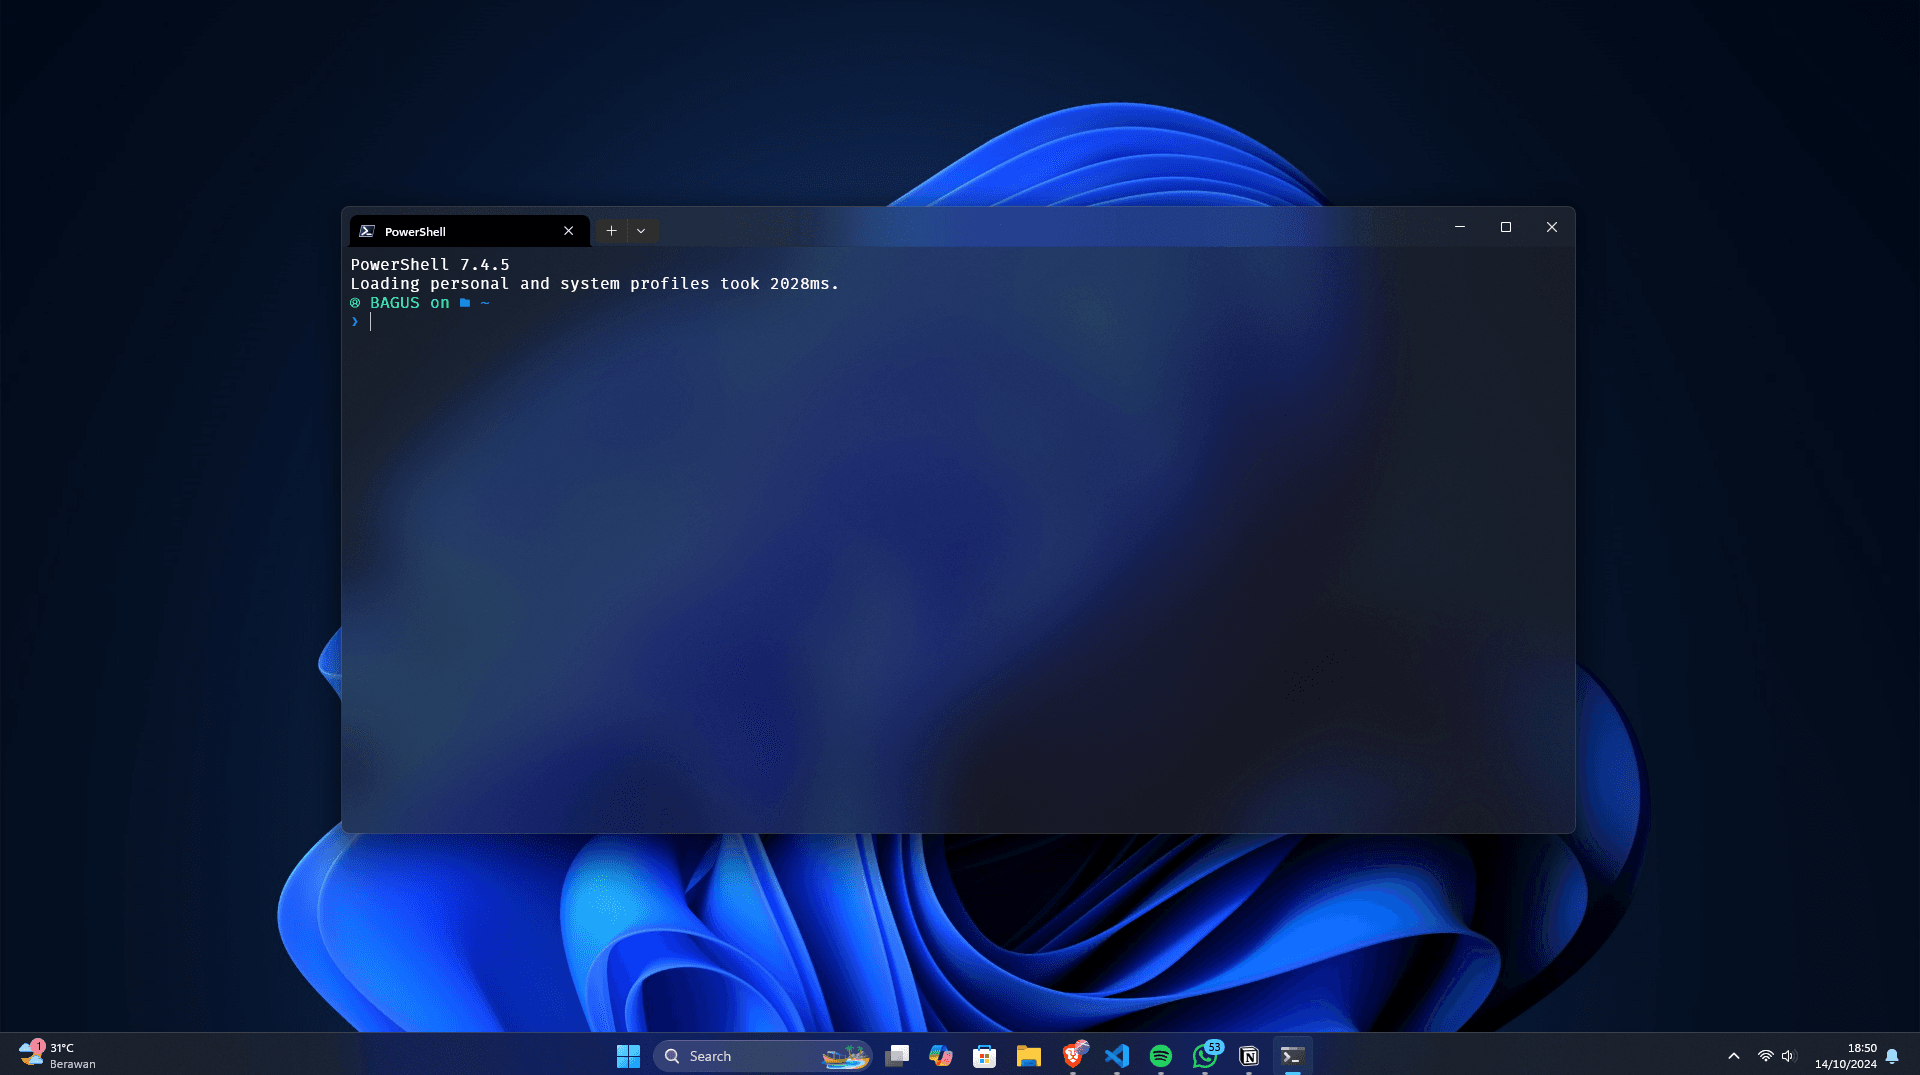Open Notion from the taskbar

click(1249, 1056)
